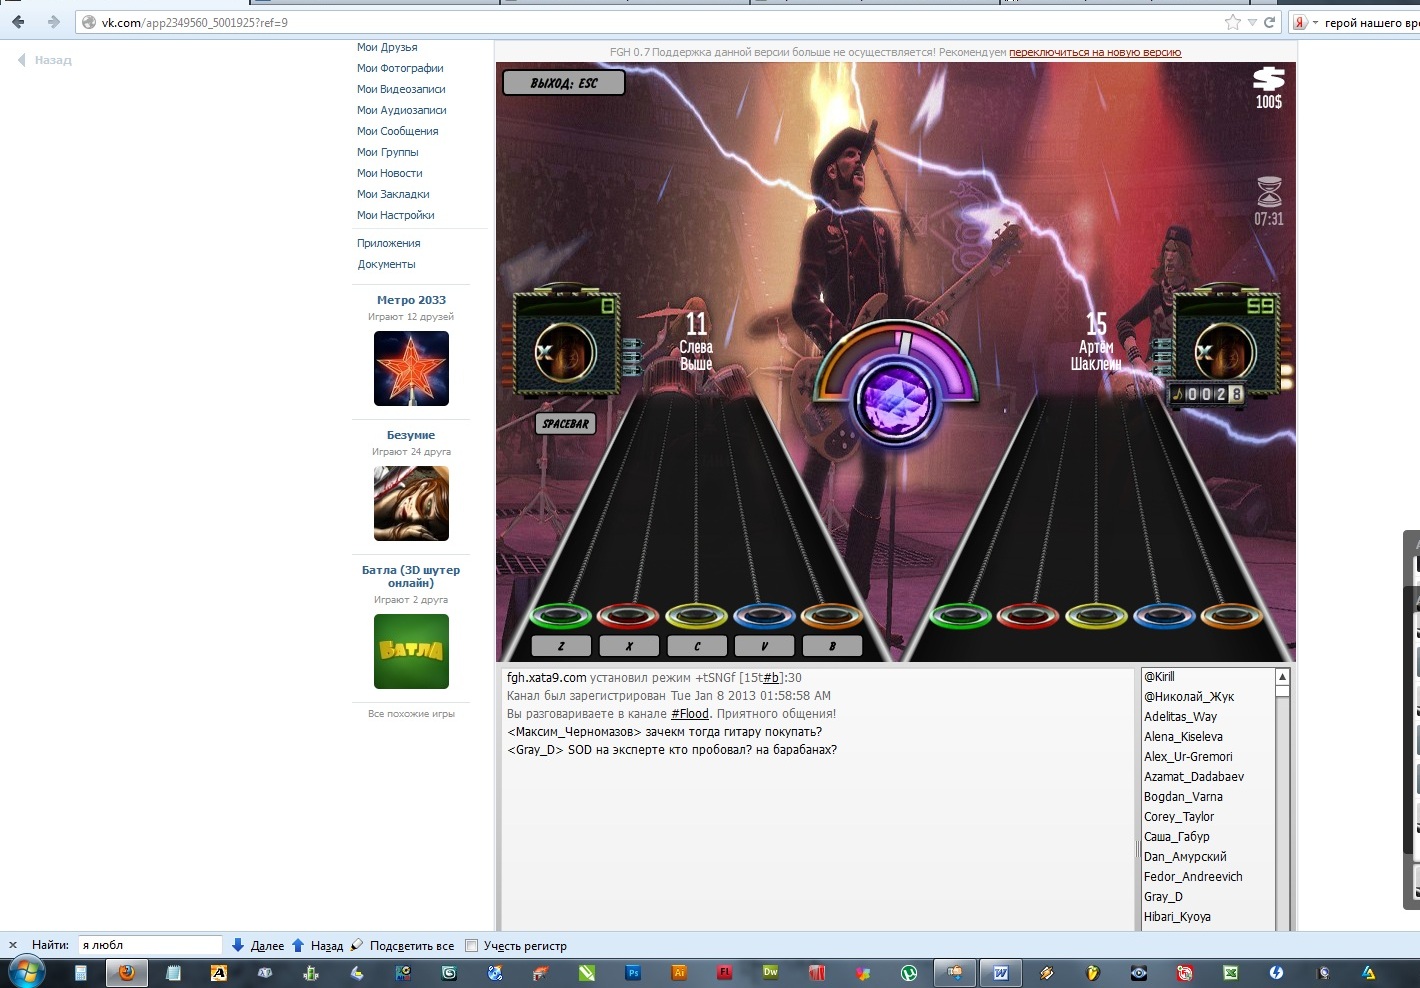Switch to Firefox in the taskbar
The image size is (1420, 988).
127,972
